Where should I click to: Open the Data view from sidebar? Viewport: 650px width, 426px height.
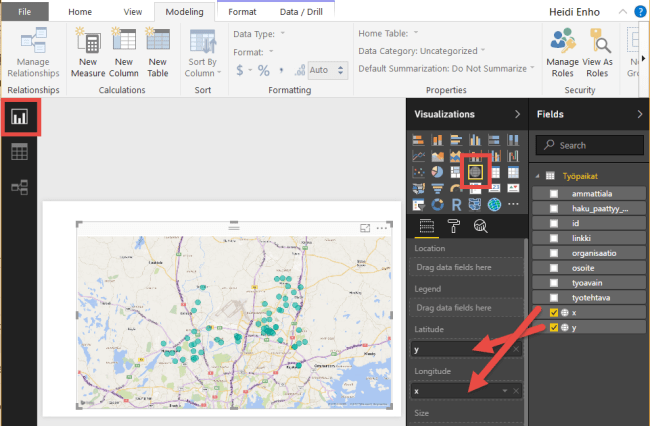(20, 152)
